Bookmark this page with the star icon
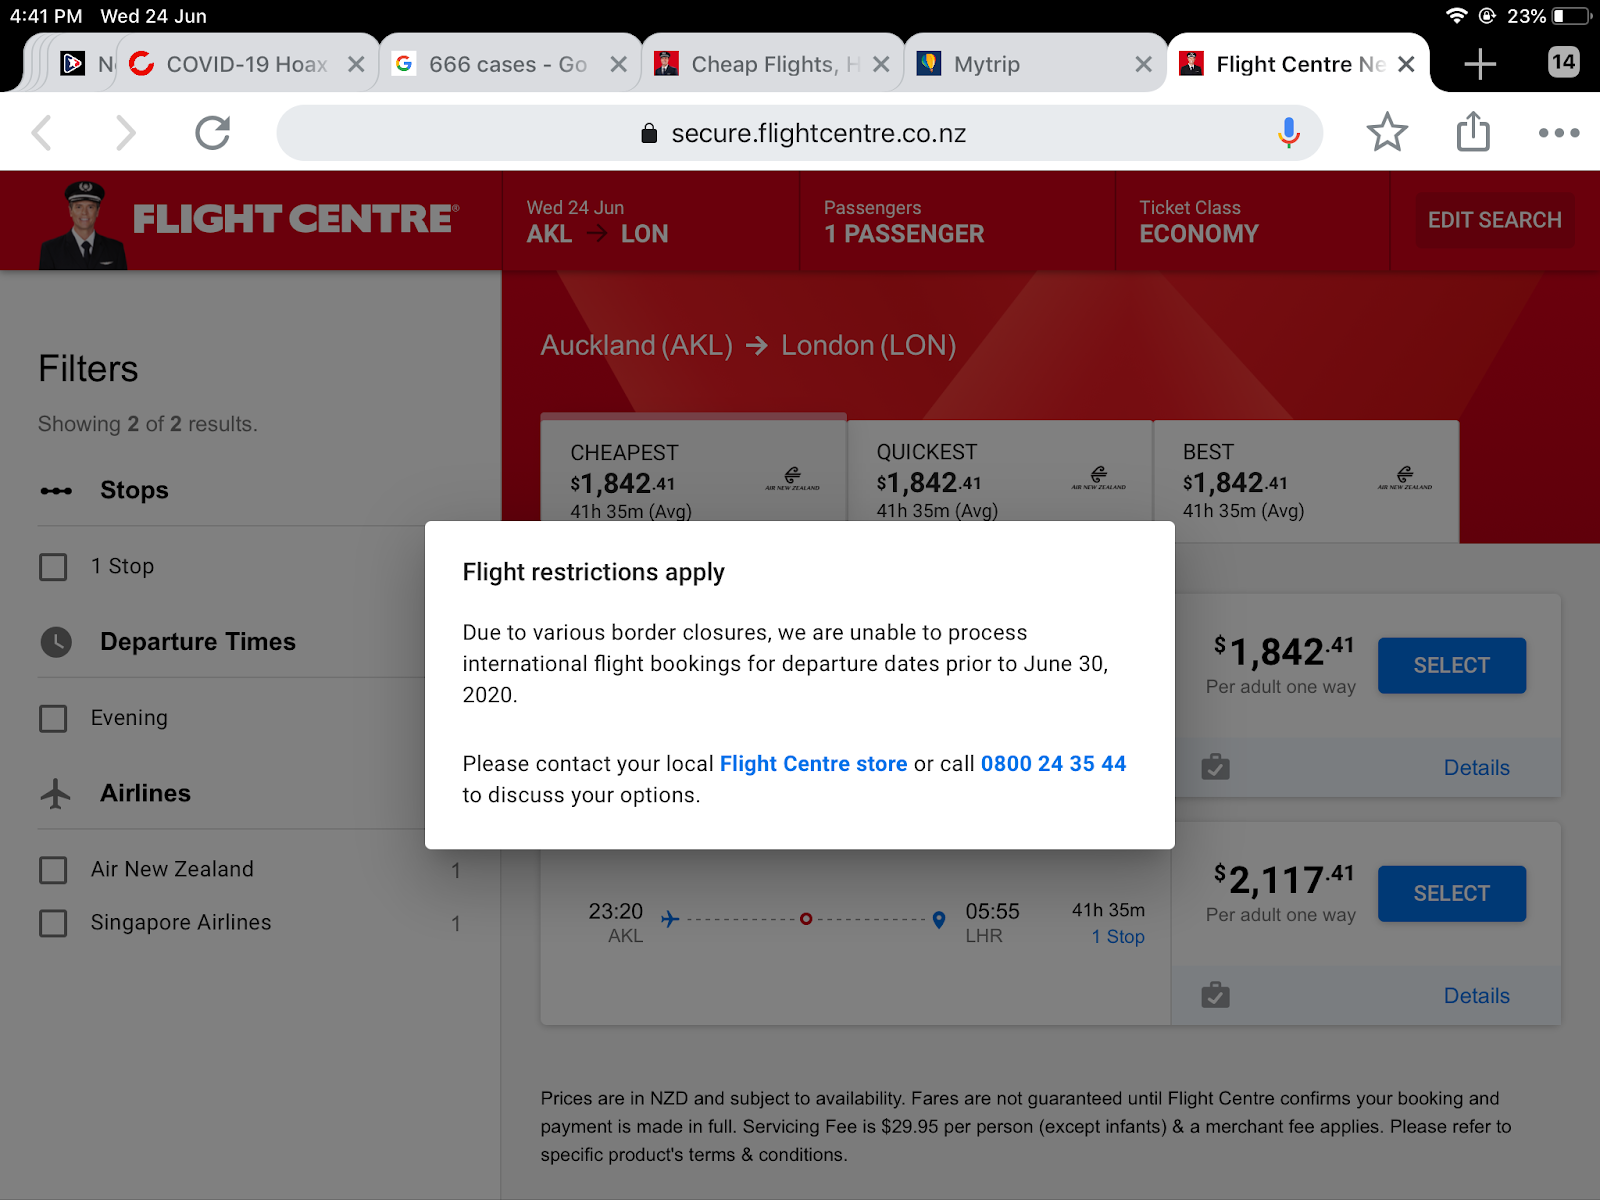 pyautogui.click(x=1387, y=133)
